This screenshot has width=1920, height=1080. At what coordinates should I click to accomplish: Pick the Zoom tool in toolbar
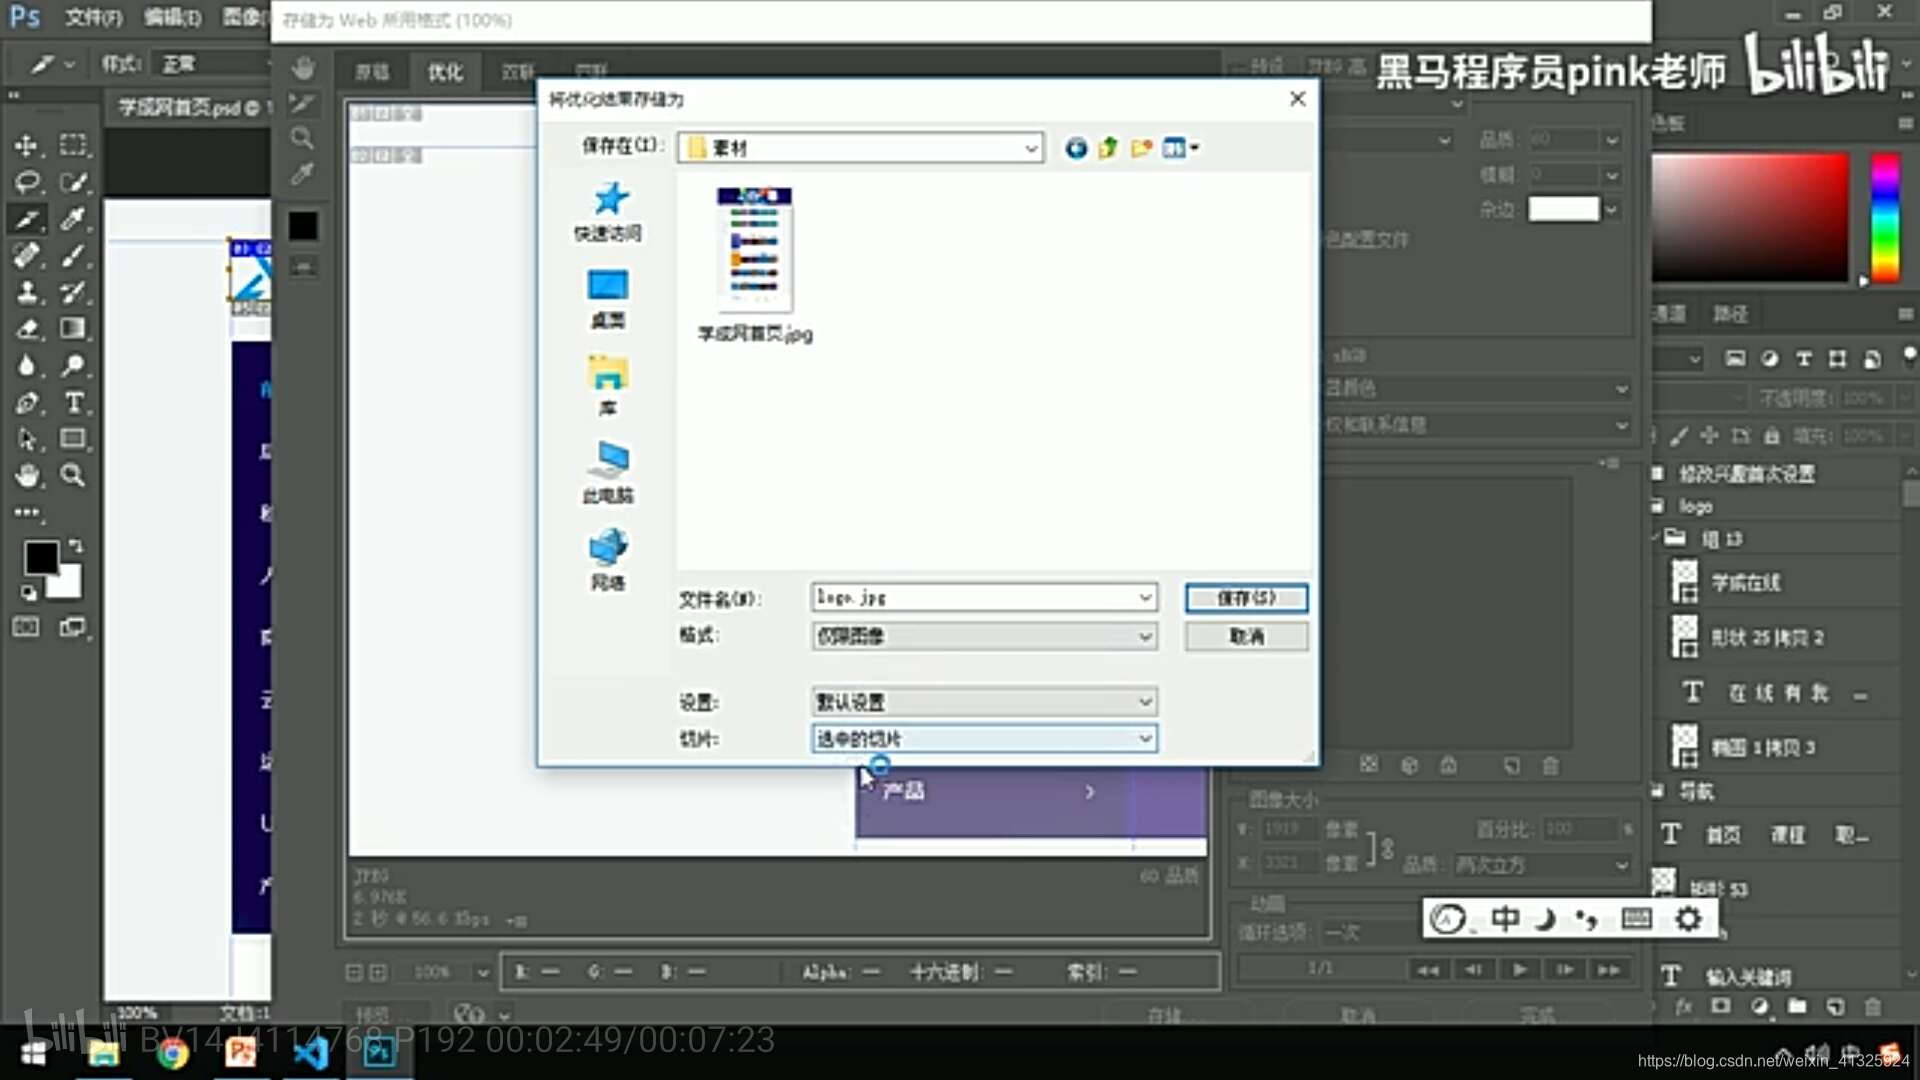(x=72, y=476)
